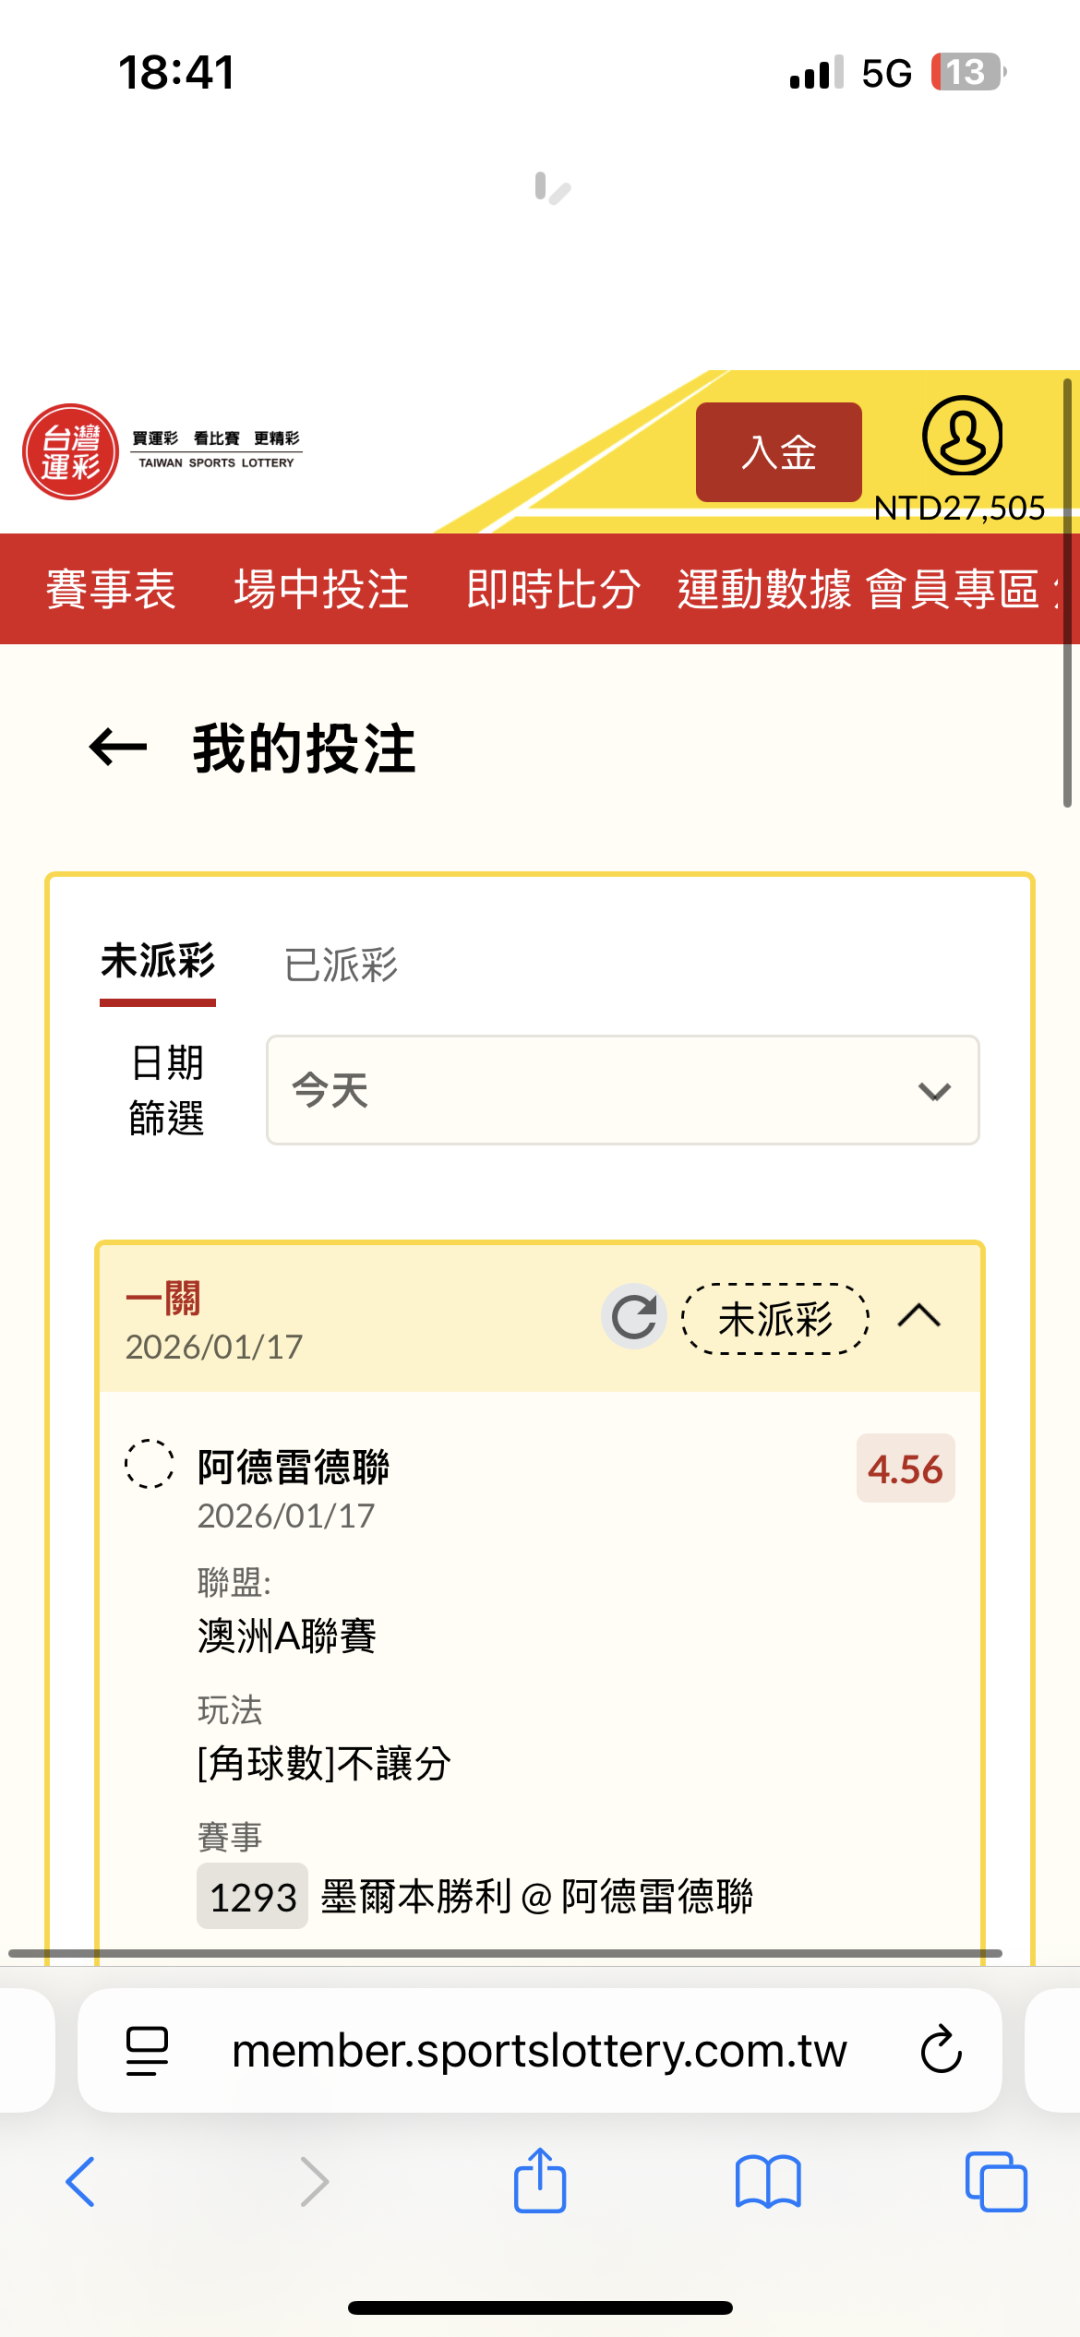Show all open Safari tabs
This screenshot has height=2337, width=1080.
[x=995, y=2181]
